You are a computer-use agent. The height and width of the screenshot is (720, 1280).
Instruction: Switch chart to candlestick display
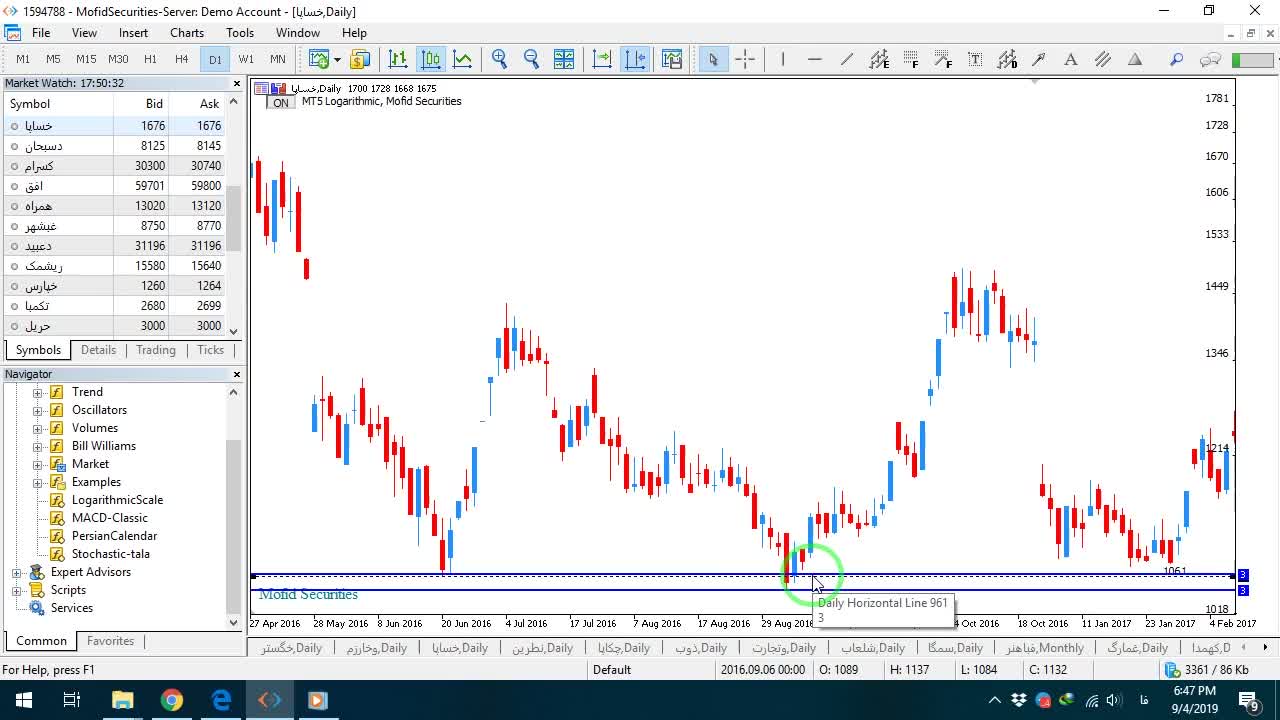pyautogui.click(x=431, y=59)
